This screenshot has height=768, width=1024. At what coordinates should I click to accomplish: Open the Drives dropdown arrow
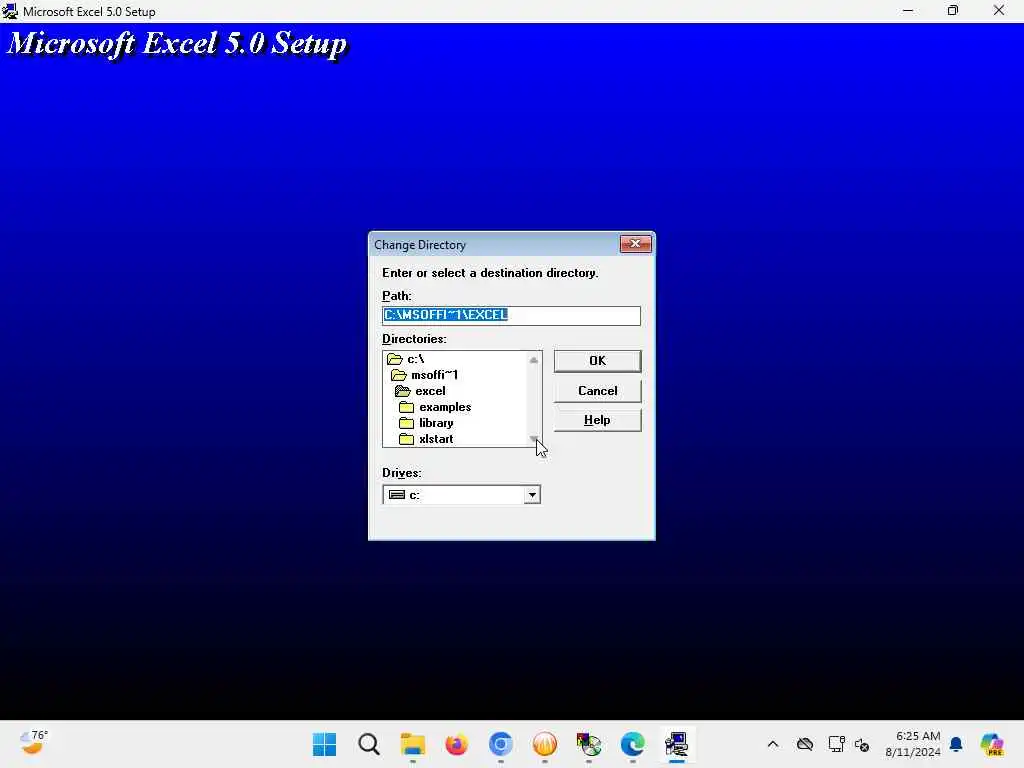[x=532, y=495]
